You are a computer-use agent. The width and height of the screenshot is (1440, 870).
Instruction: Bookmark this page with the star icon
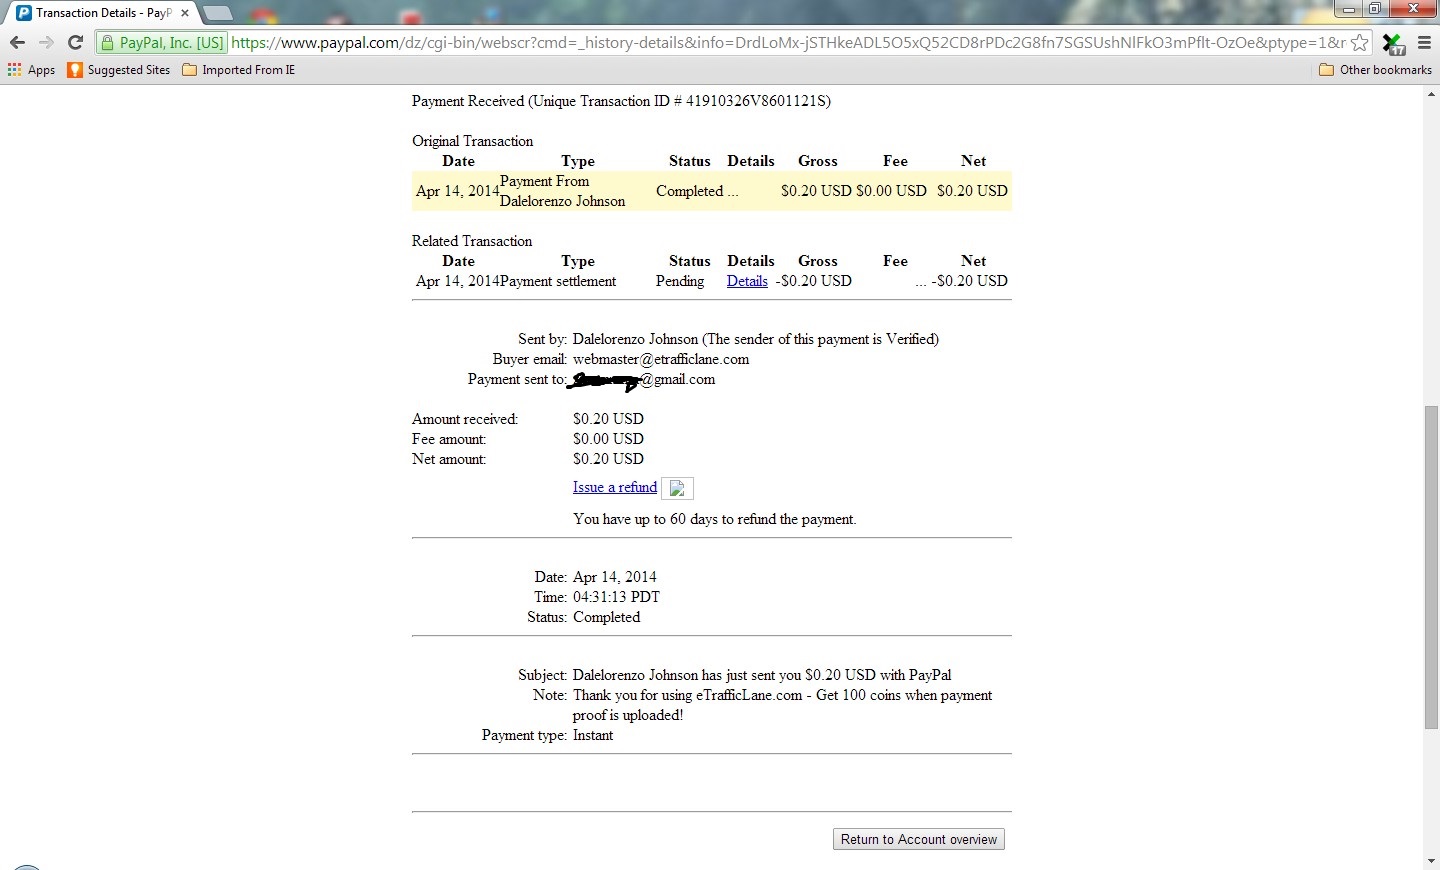(x=1359, y=43)
